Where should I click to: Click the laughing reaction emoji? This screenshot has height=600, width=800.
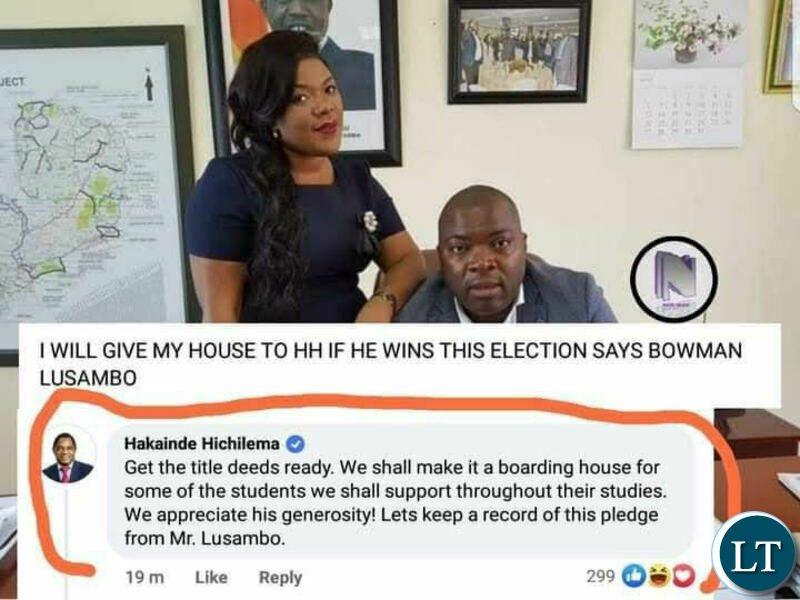coord(659,577)
